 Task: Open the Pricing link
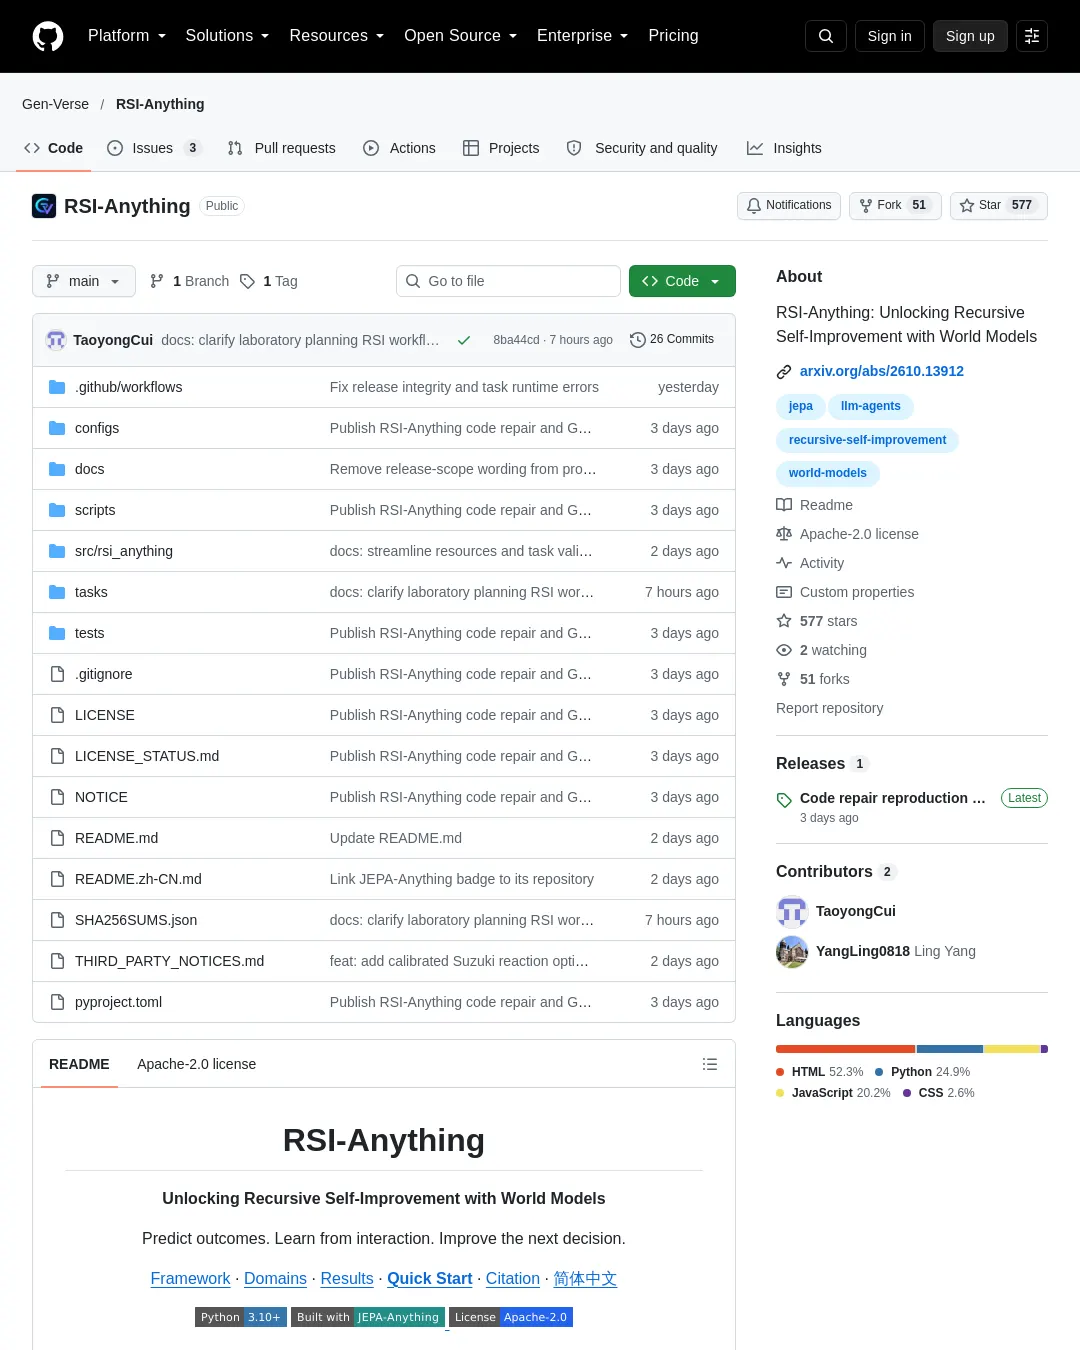click(x=673, y=36)
